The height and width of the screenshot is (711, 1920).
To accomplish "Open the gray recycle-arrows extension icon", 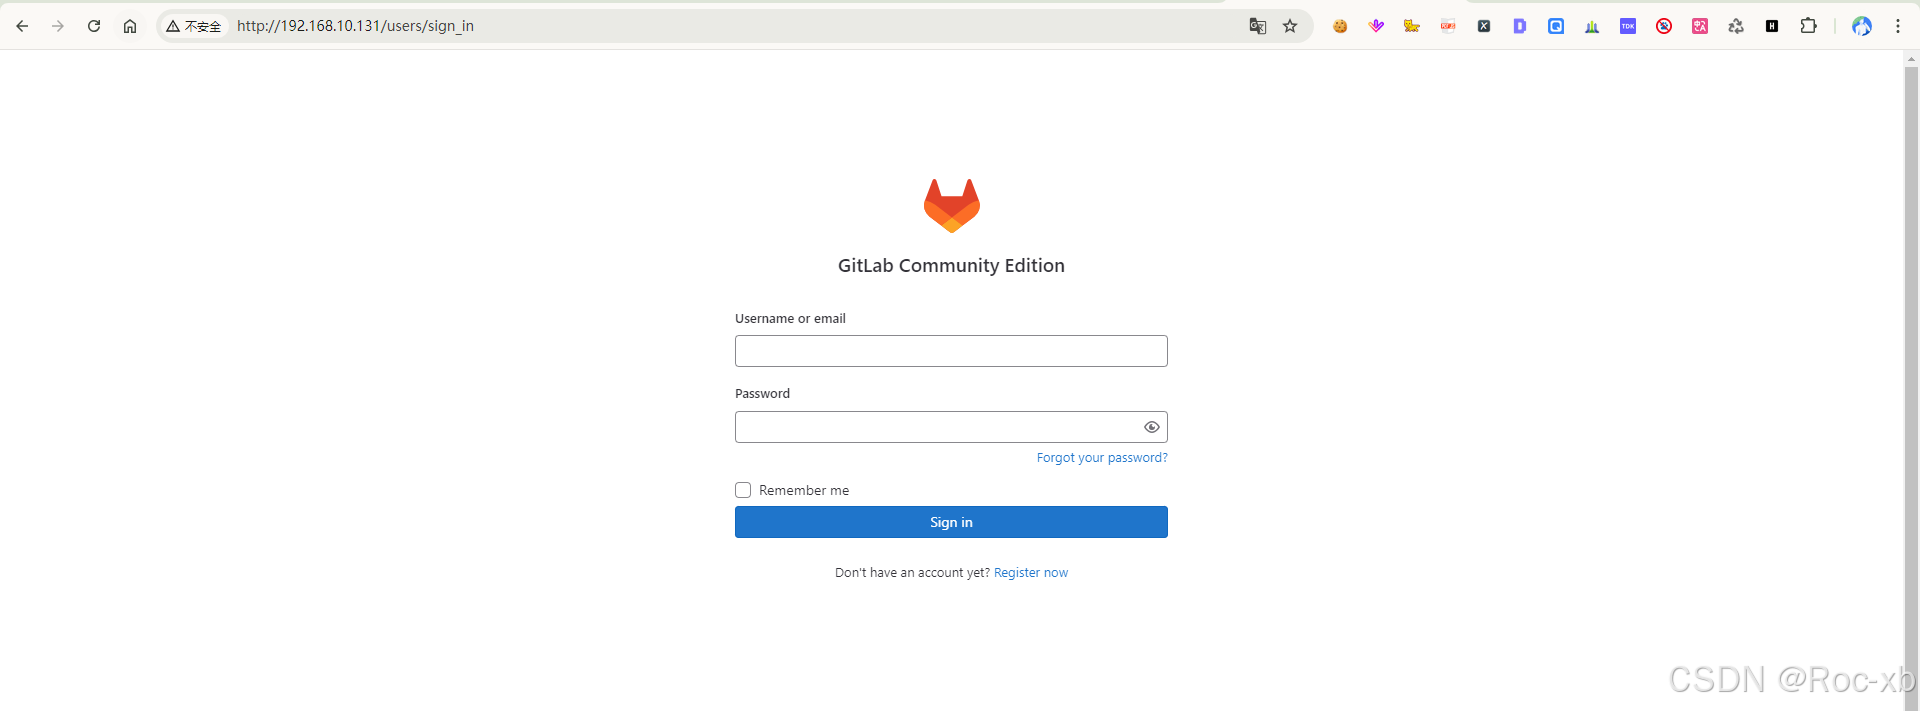I will [x=1736, y=26].
